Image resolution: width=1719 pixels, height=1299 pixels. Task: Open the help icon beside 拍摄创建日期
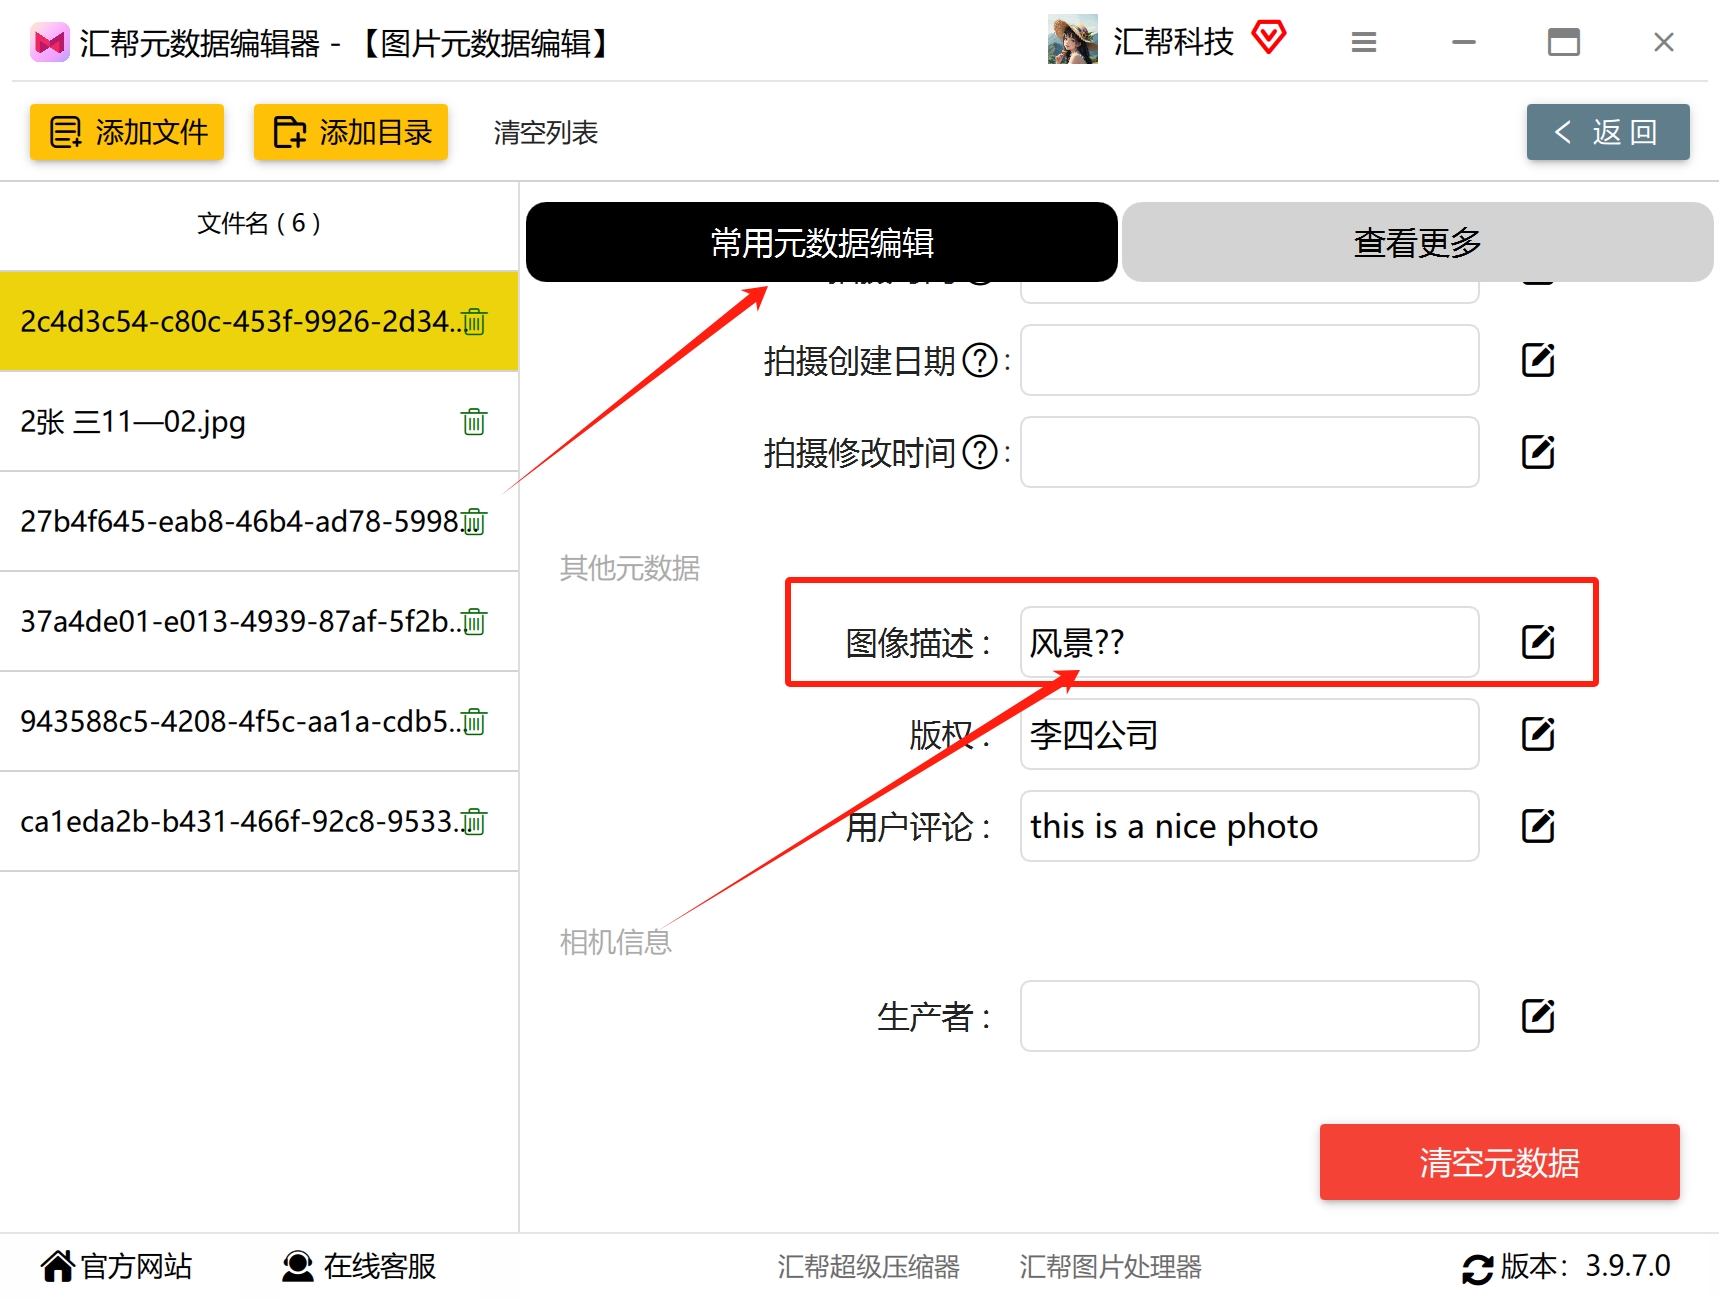[x=981, y=361]
